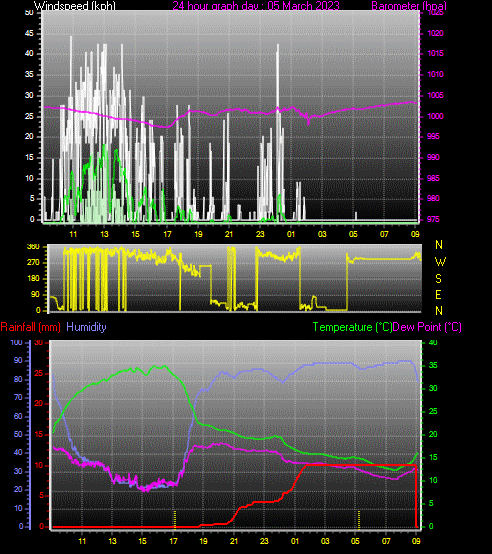Click the yellow dotted marker near hour 05
492x554 pixels.
(x=359, y=520)
